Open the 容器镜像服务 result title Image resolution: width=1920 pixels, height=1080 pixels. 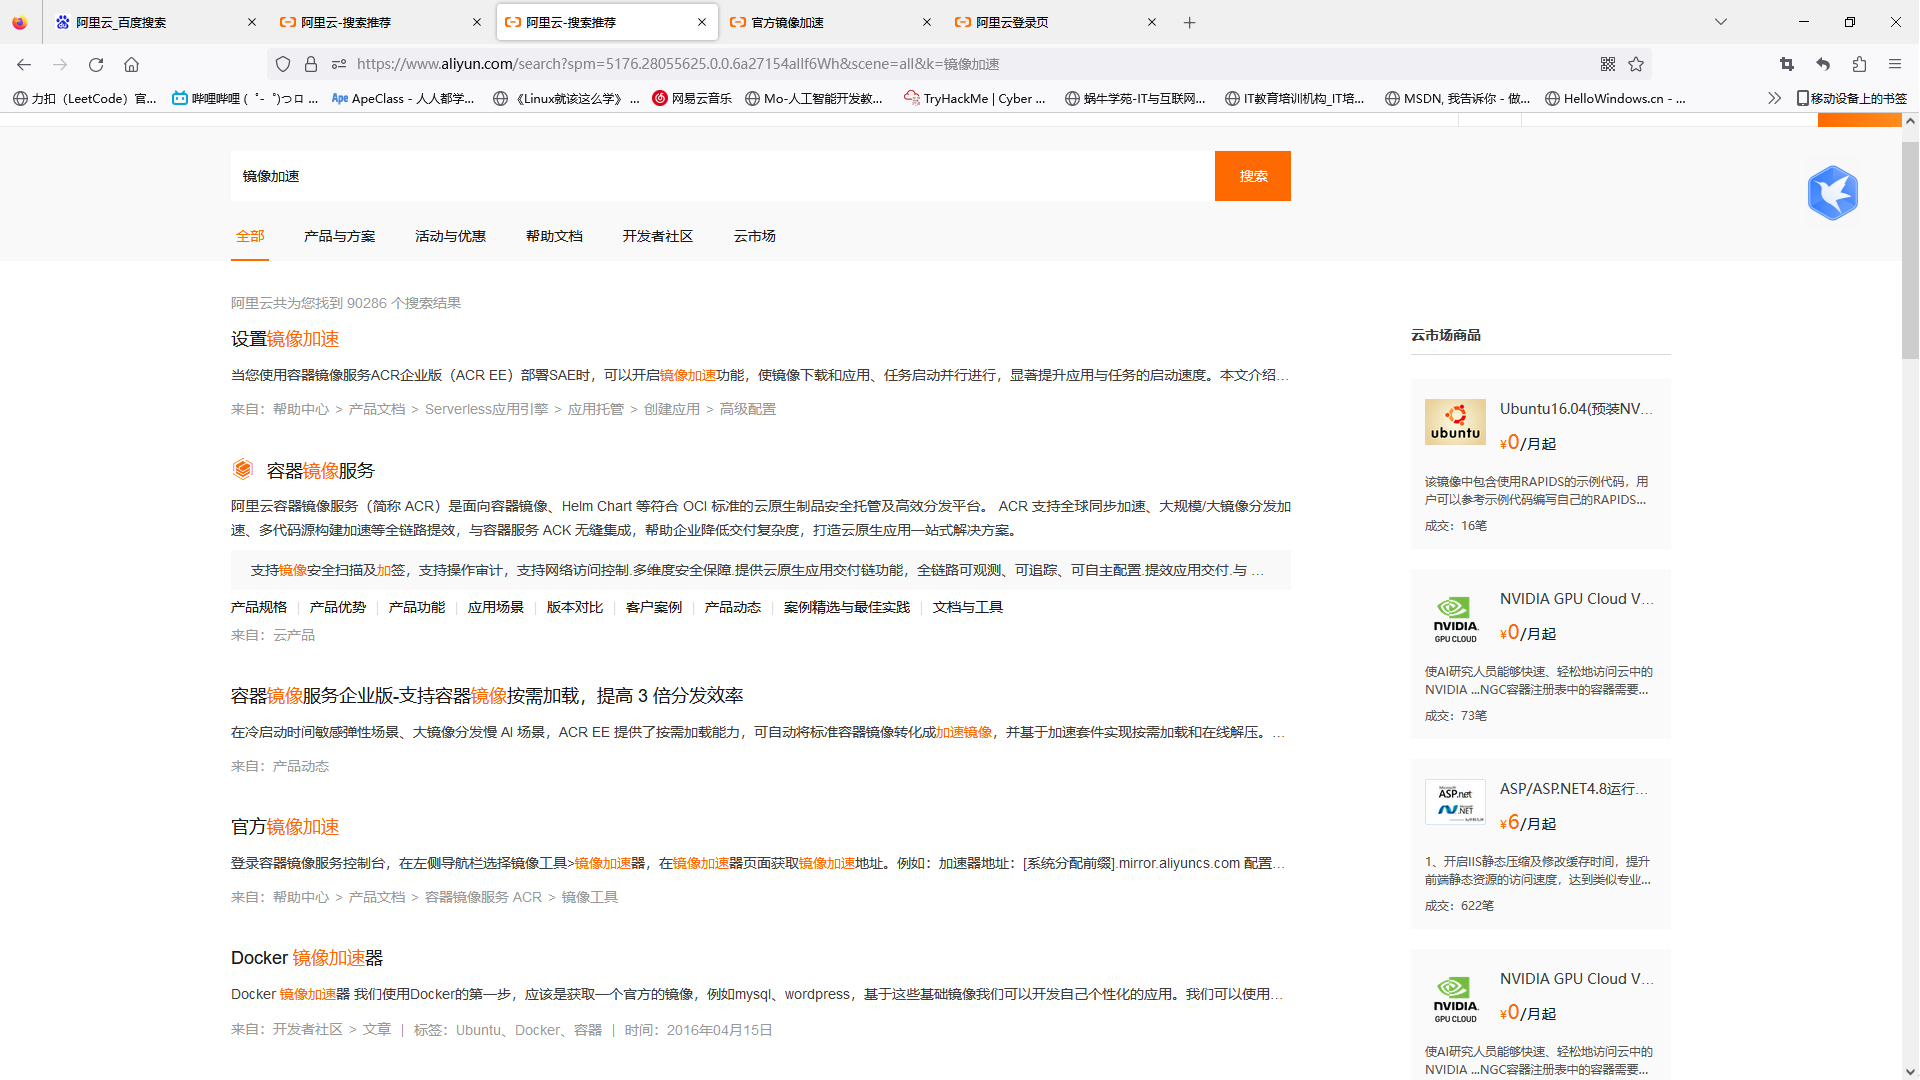point(321,470)
